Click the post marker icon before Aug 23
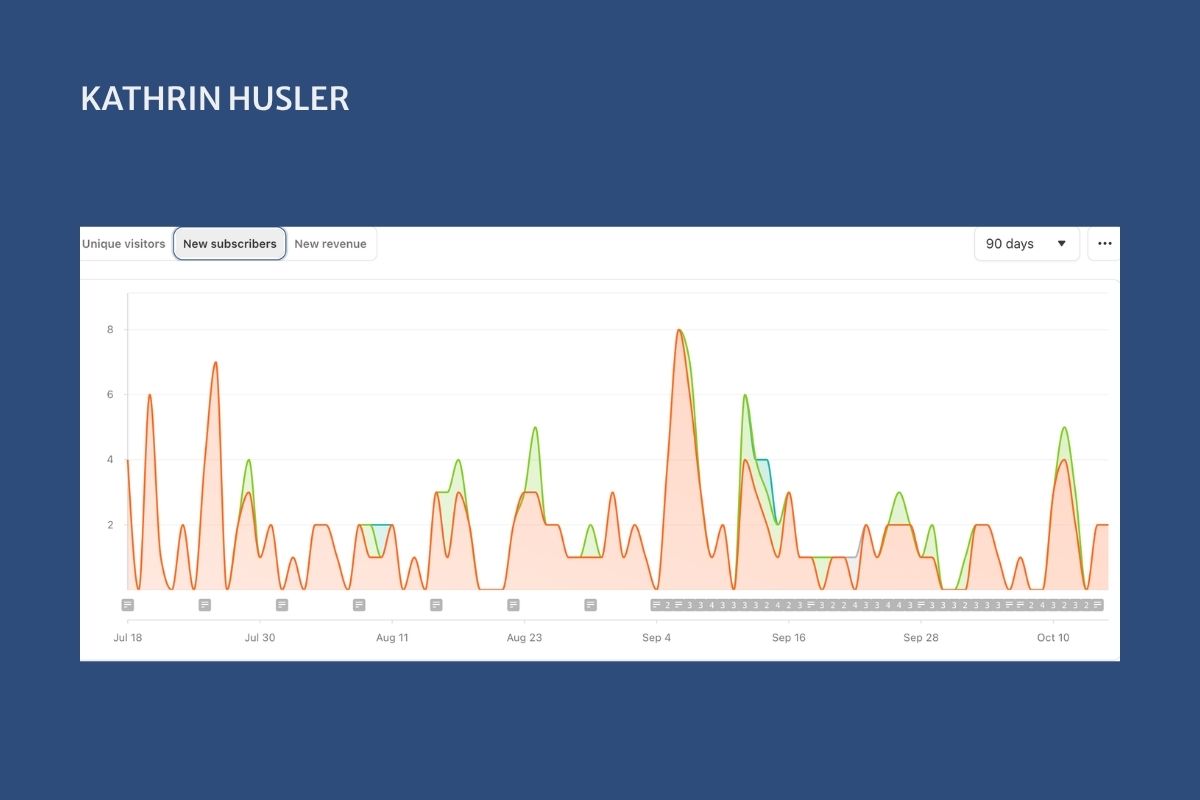1200x800 pixels. 513,605
